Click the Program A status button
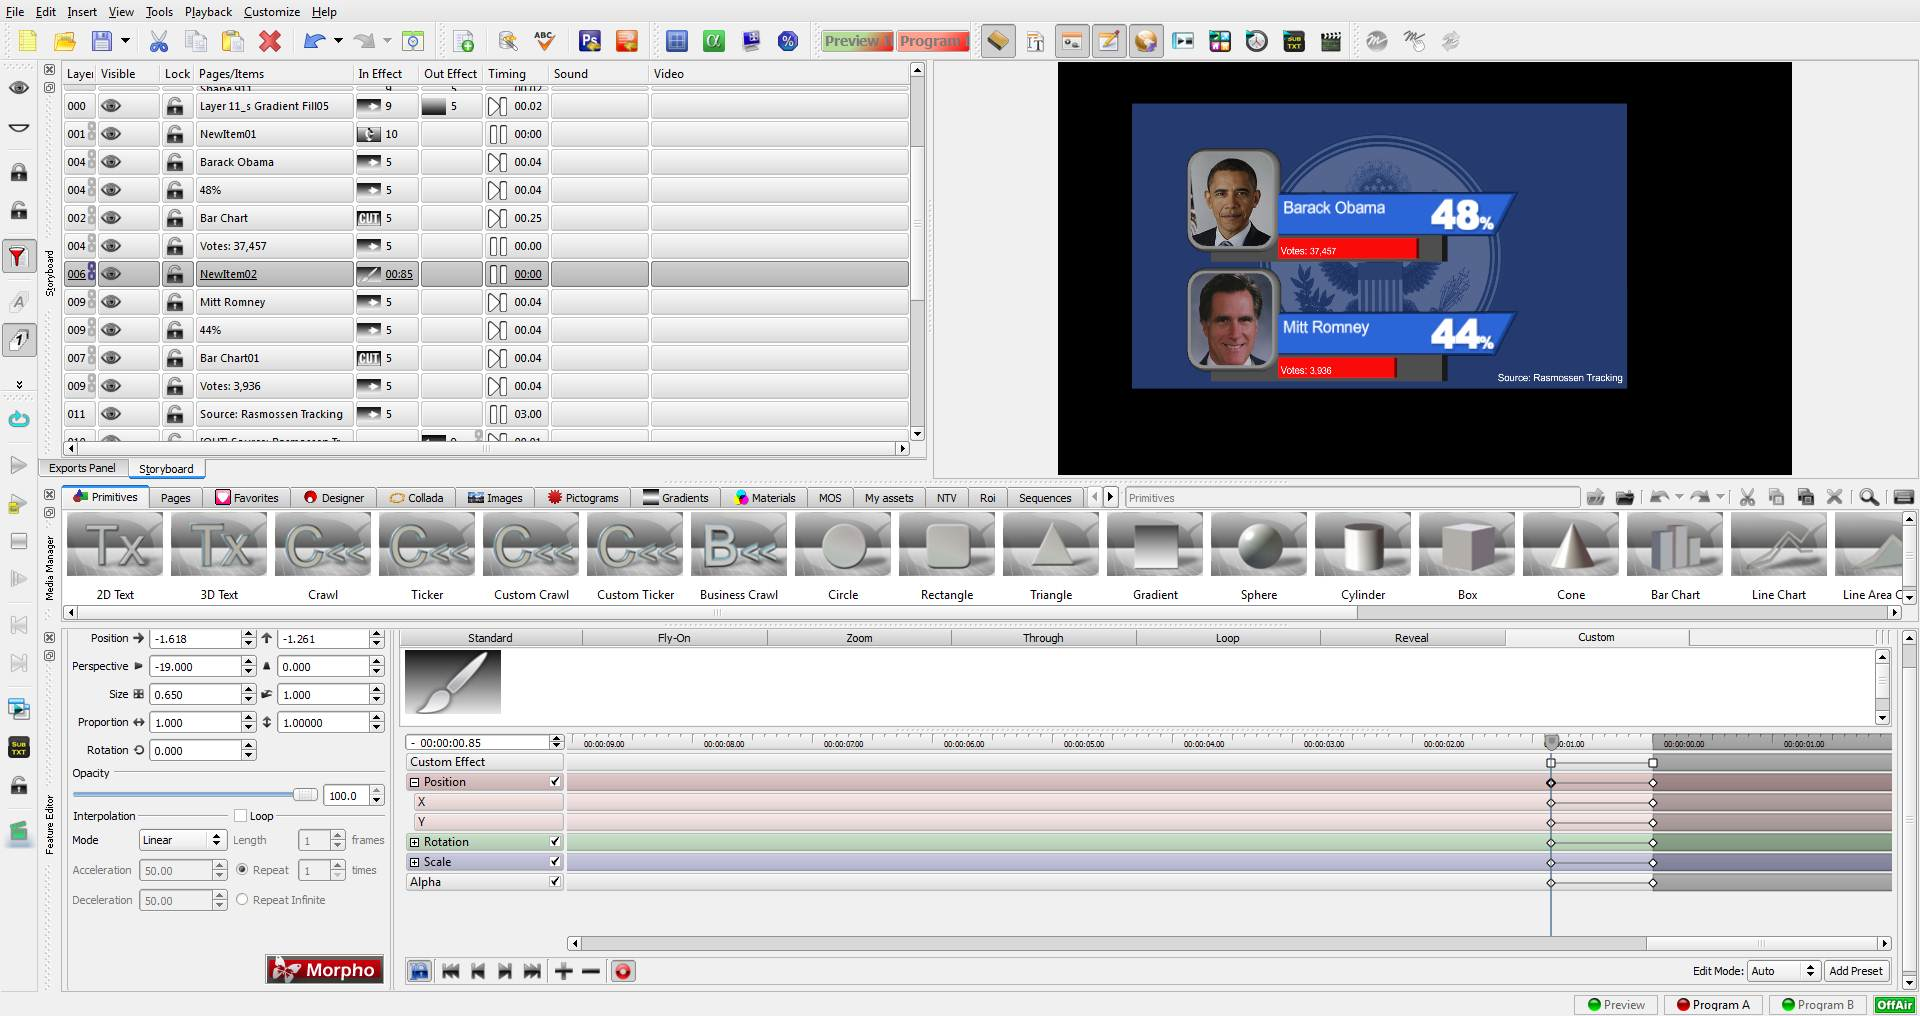Image resolution: width=1920 pixels, height=1016 pixels. click(x=1714, y=1005)
